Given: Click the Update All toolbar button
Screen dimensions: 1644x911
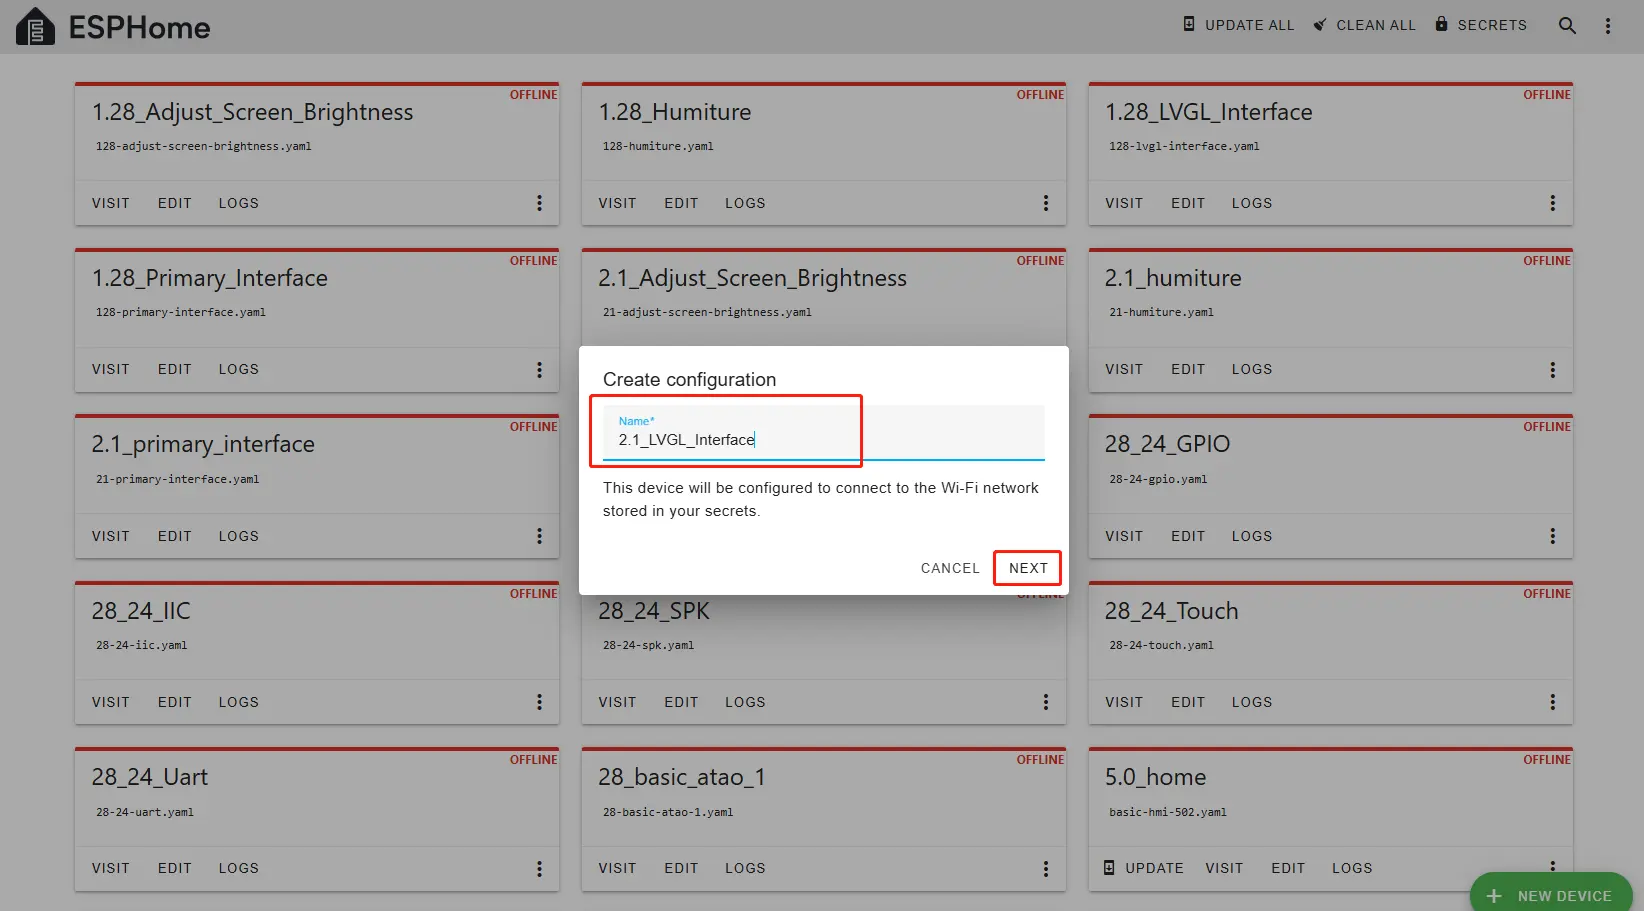Looking at the screenshot, I should [1238, 25].
